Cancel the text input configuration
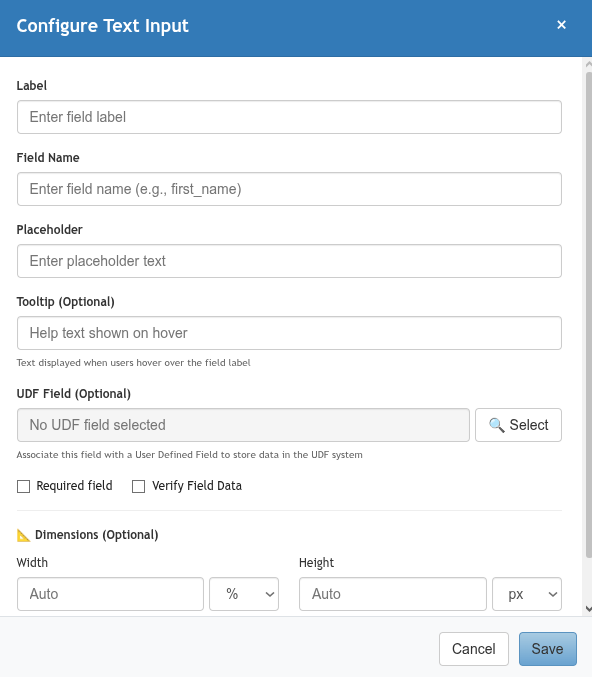The image size is (592, 677). (474, 649)
